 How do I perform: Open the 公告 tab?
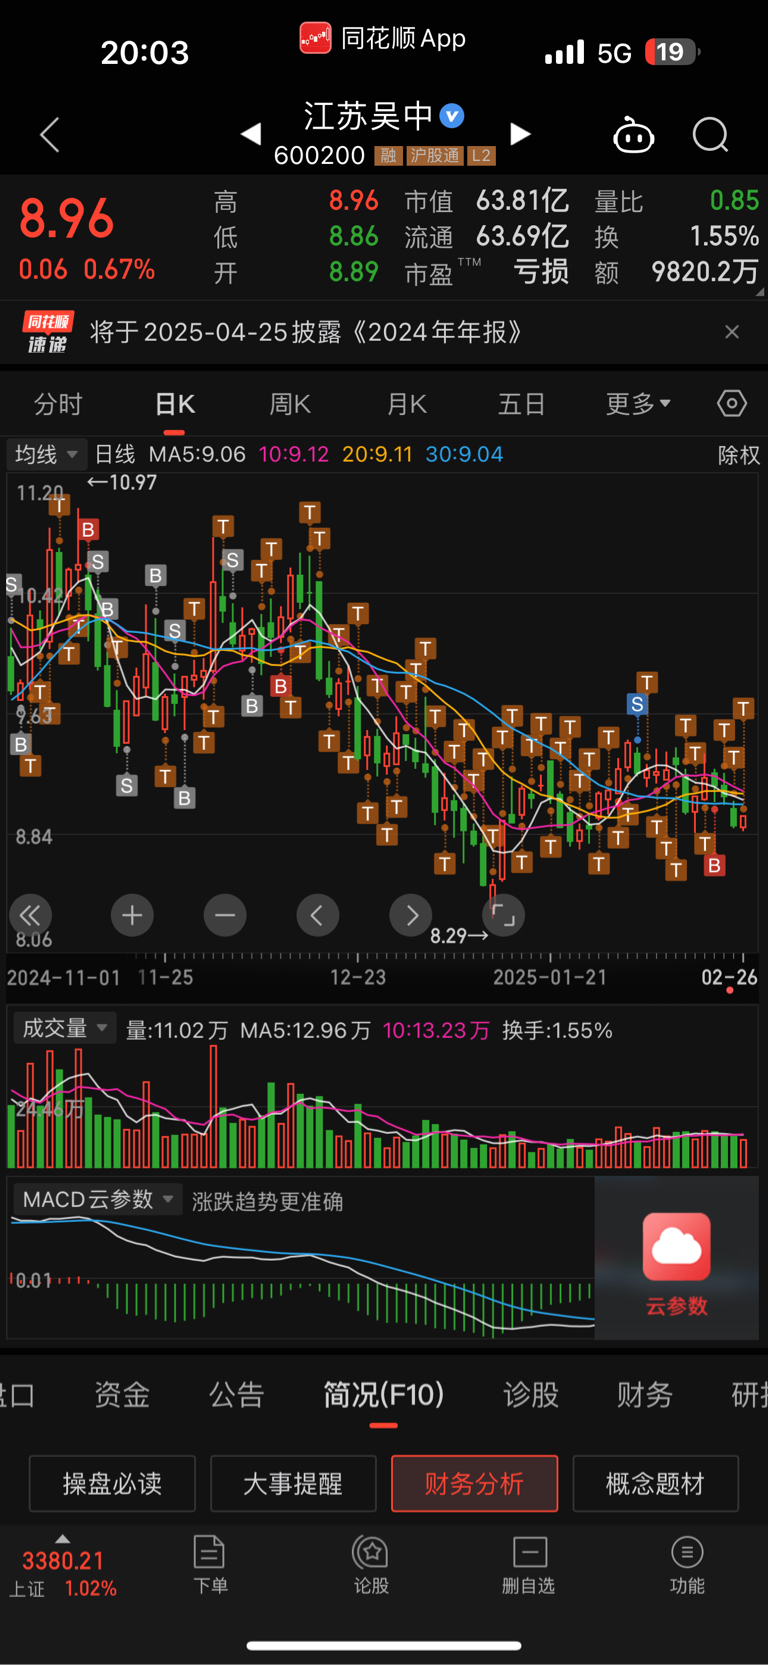pyautogui.click(x=236, y=1394)
